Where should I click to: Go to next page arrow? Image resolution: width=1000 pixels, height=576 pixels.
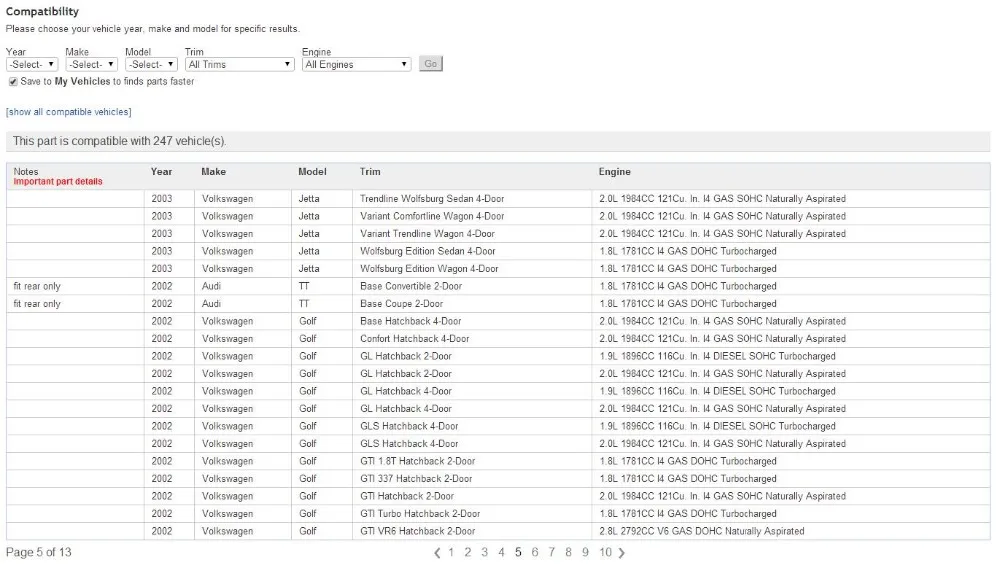pos(622,553)
